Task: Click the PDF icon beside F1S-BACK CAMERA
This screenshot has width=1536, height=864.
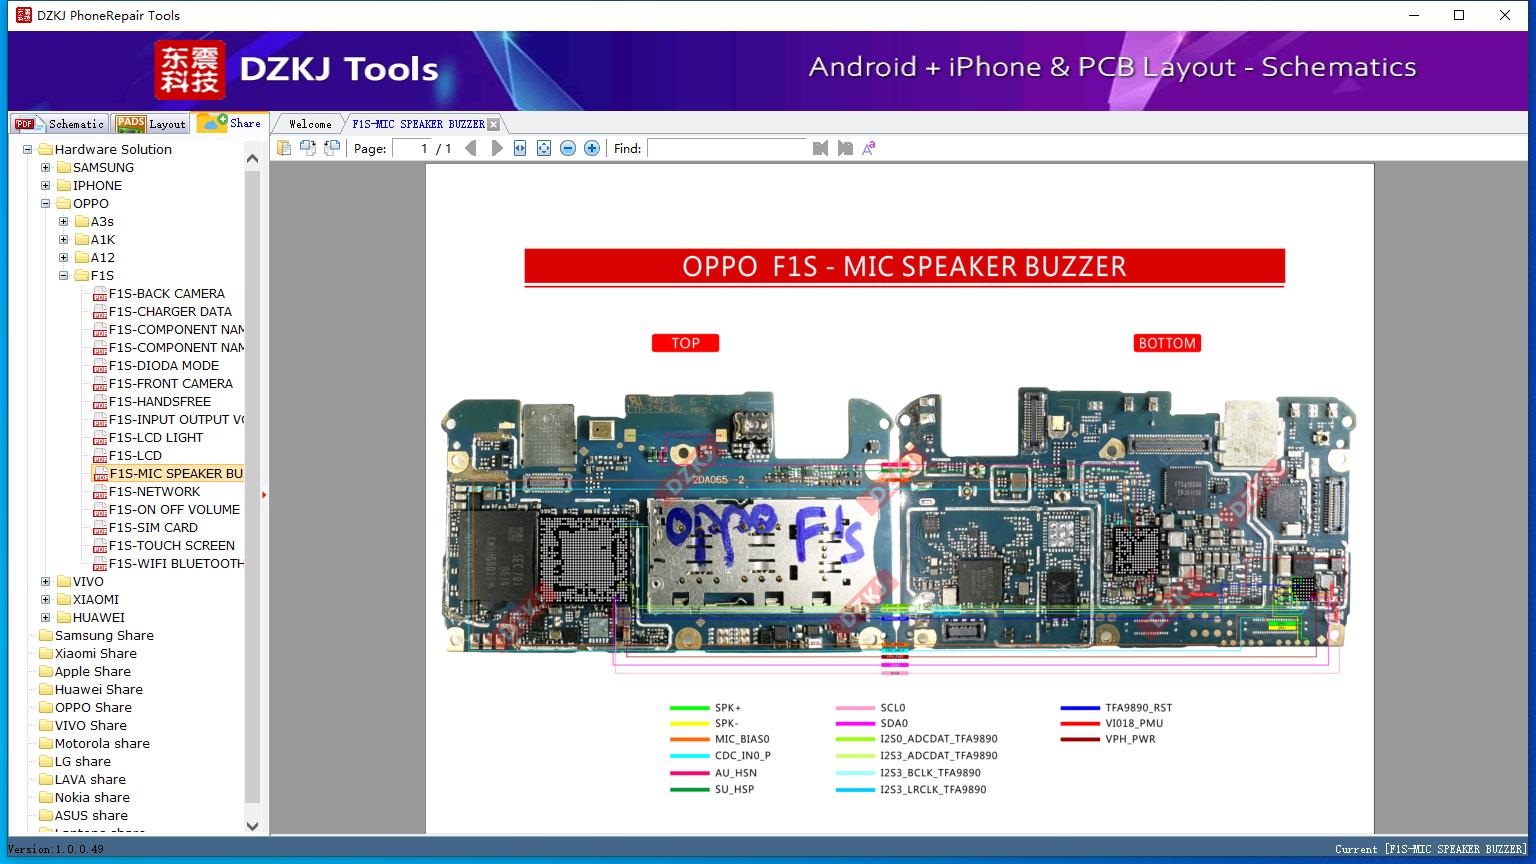Action: 100,294
